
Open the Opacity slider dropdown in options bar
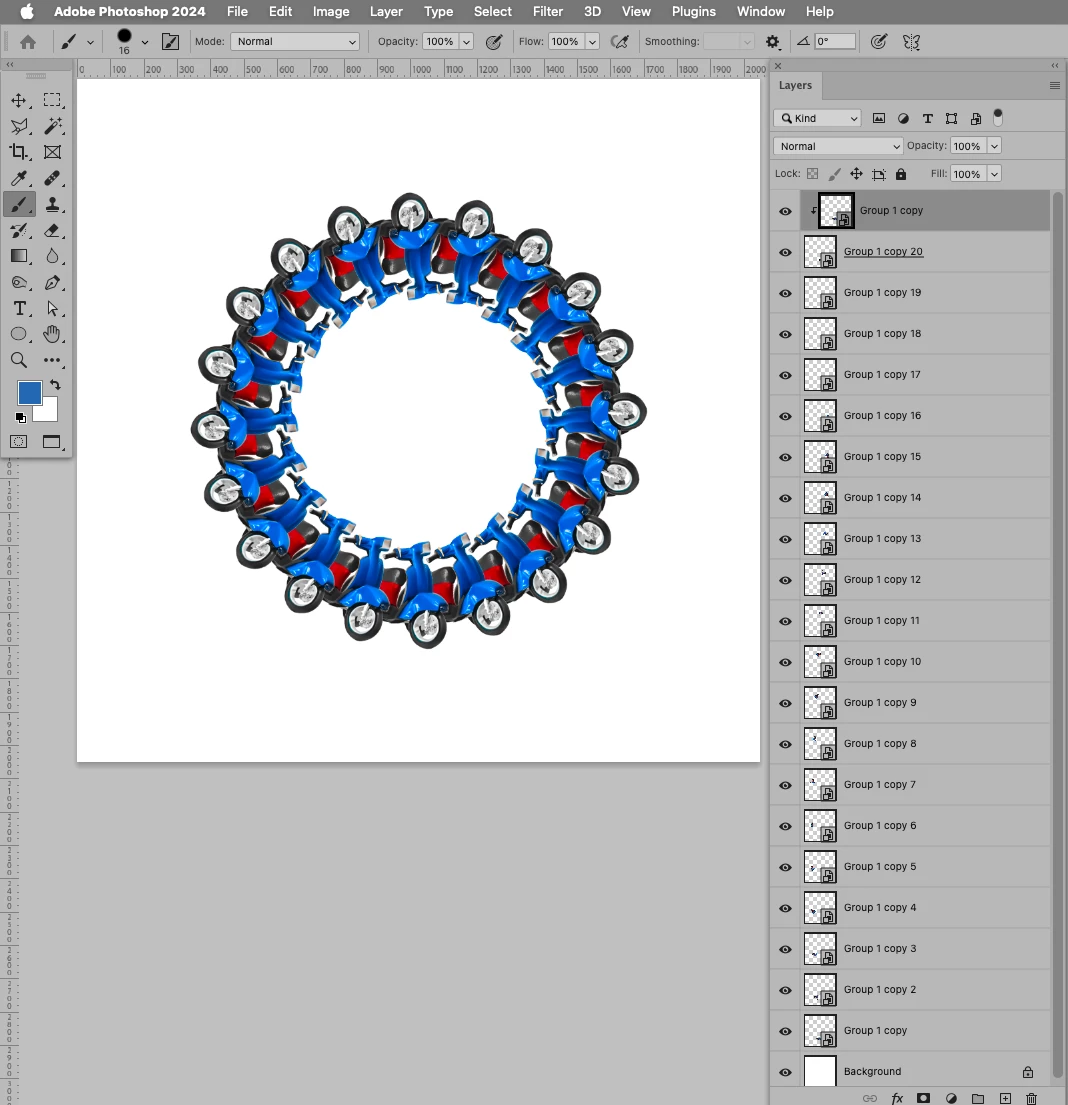coord(466,42)
